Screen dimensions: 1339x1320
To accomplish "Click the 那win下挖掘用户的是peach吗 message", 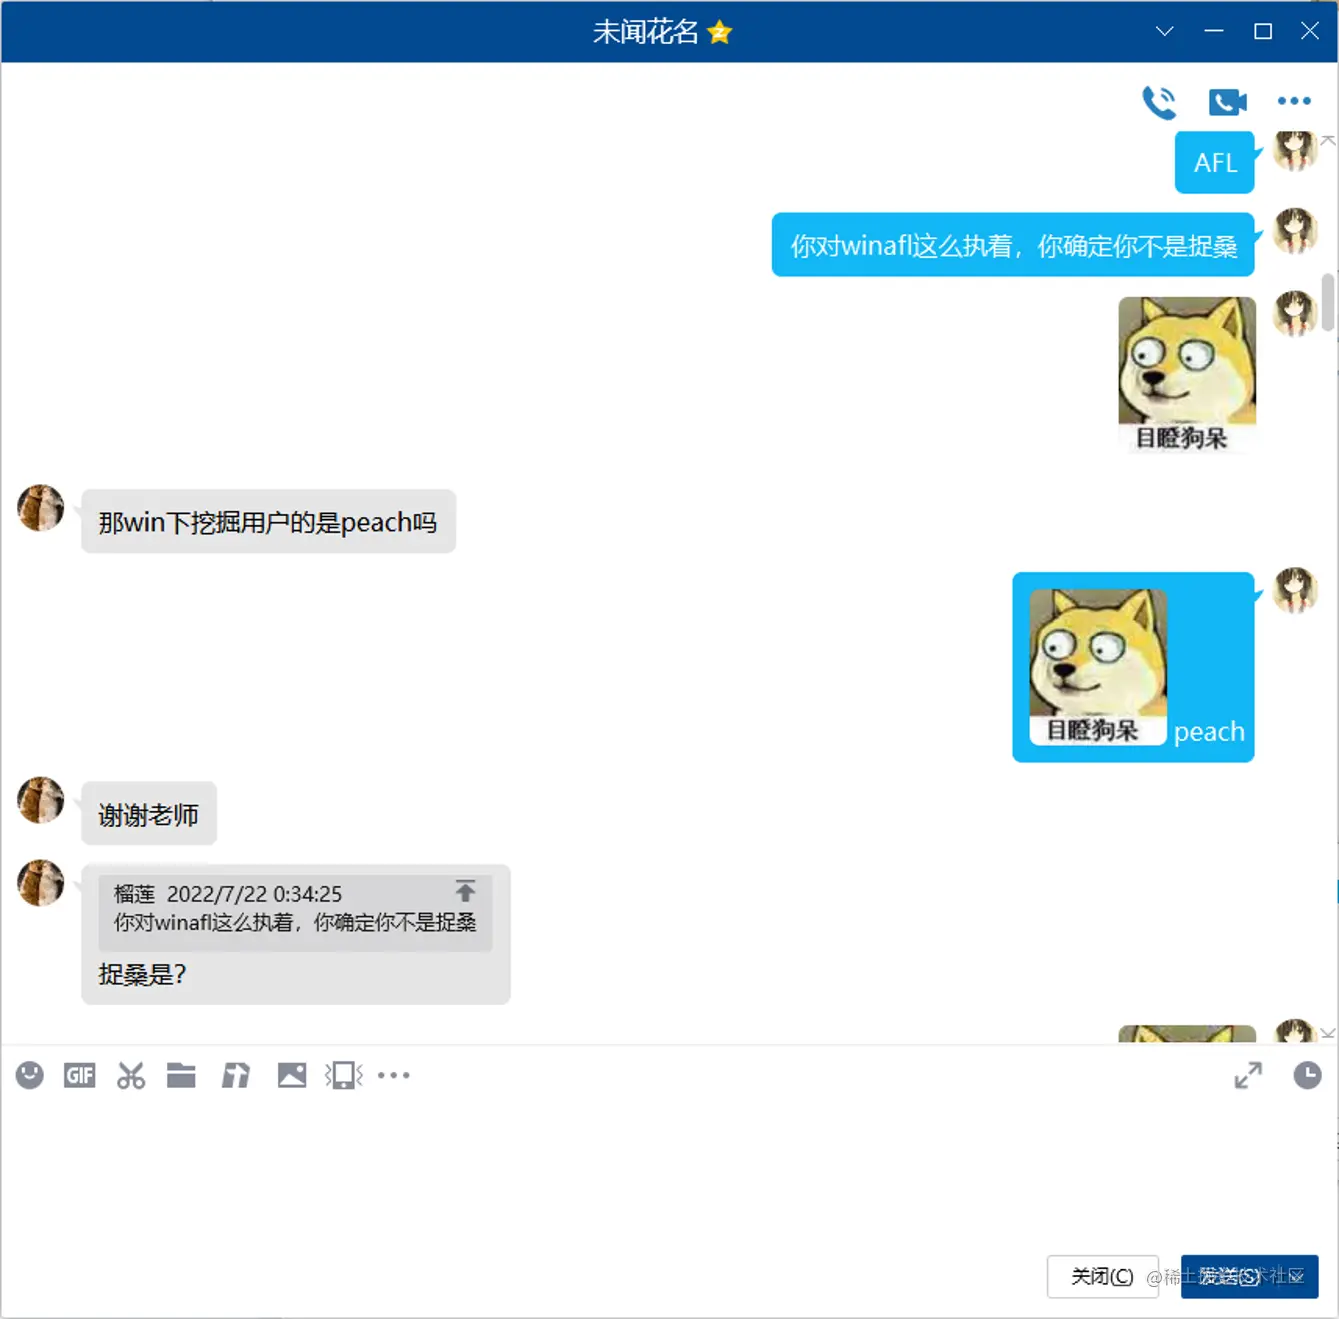I will (x=268, y=522).
